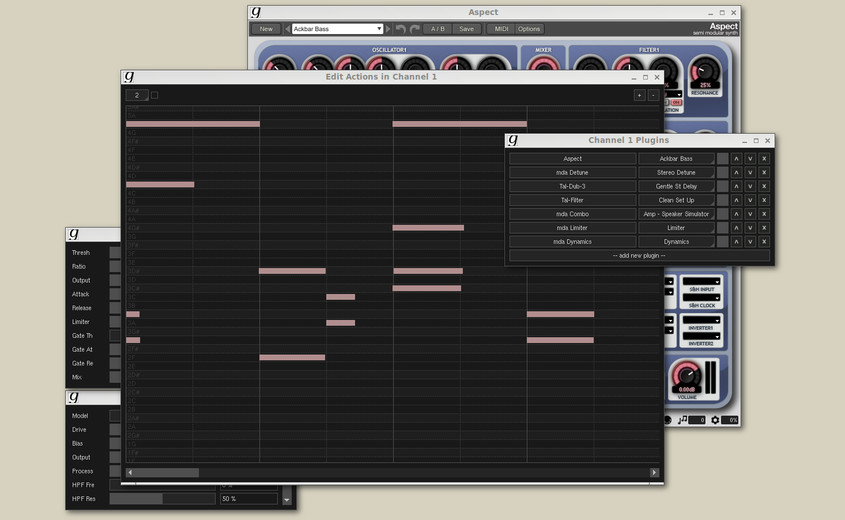The height and width of the screenshot is (520, 845).
Task: Move mda Dynamics plugin up
Action: [736, 241]
